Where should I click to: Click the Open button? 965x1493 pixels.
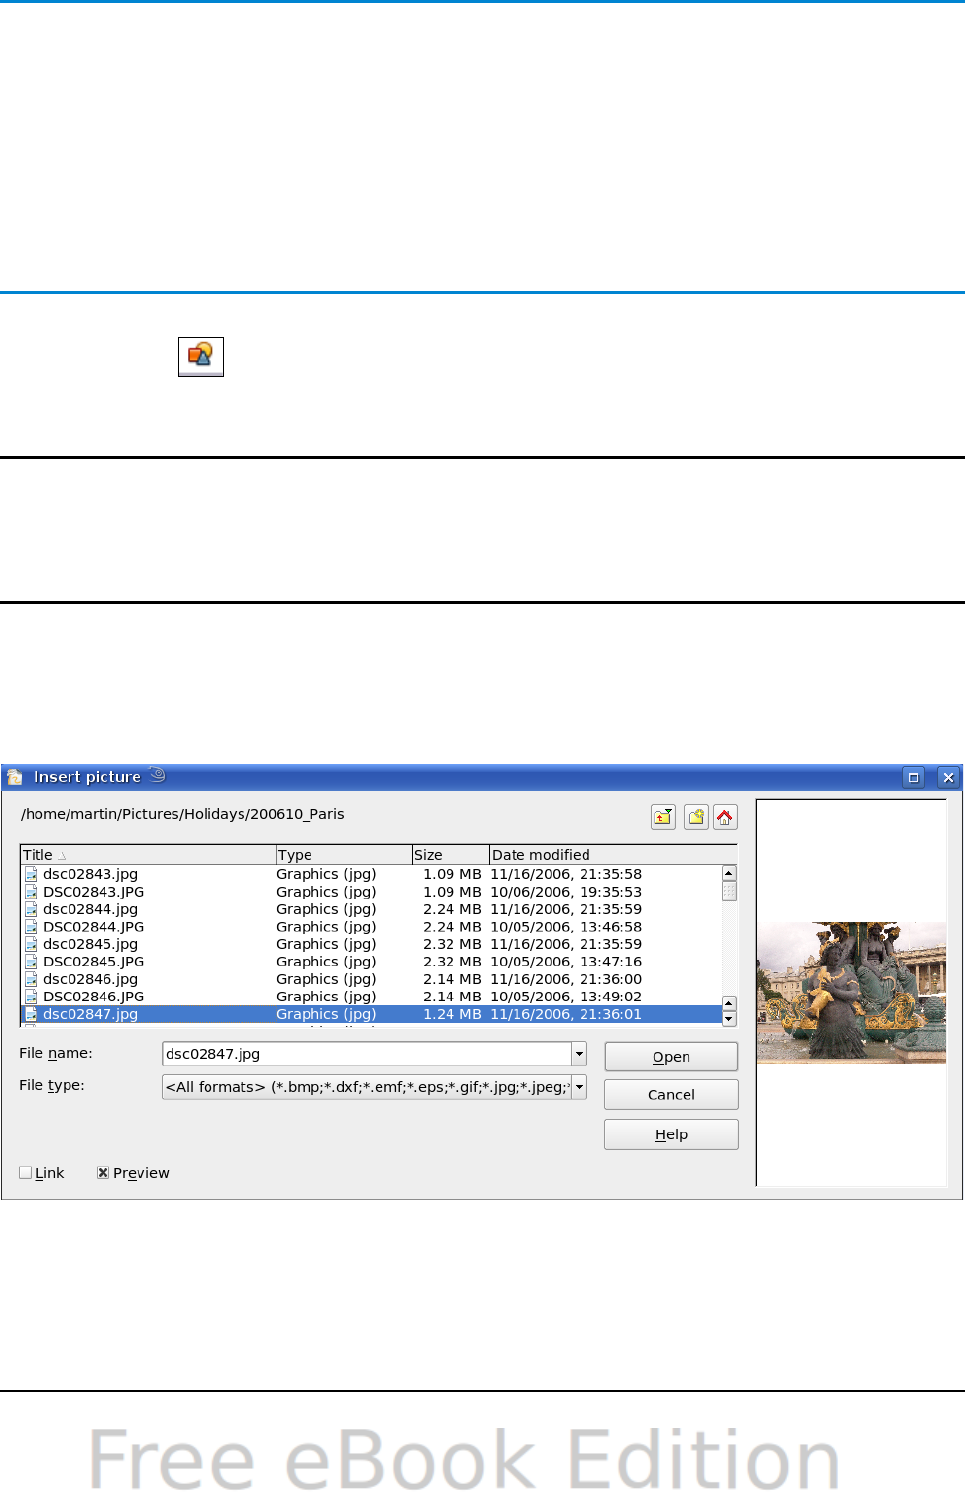[671, 1057]
